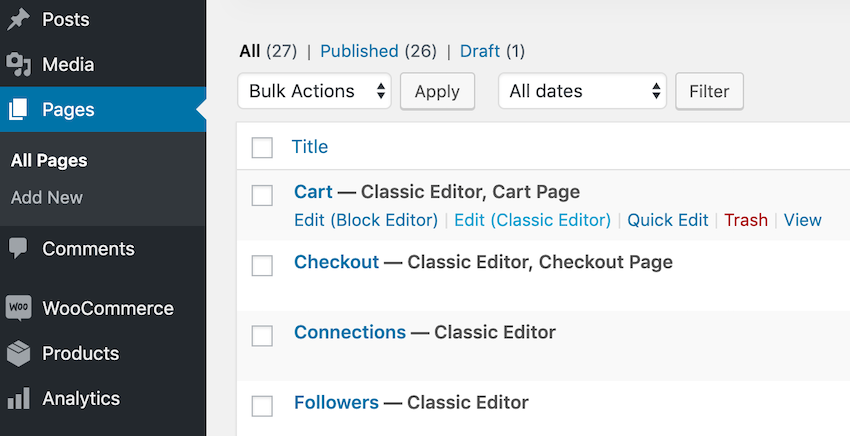Screen dimensions: 850x436
Task: Sort pages by Title column header
Action: pyautogui.click(x=309, y=147)
